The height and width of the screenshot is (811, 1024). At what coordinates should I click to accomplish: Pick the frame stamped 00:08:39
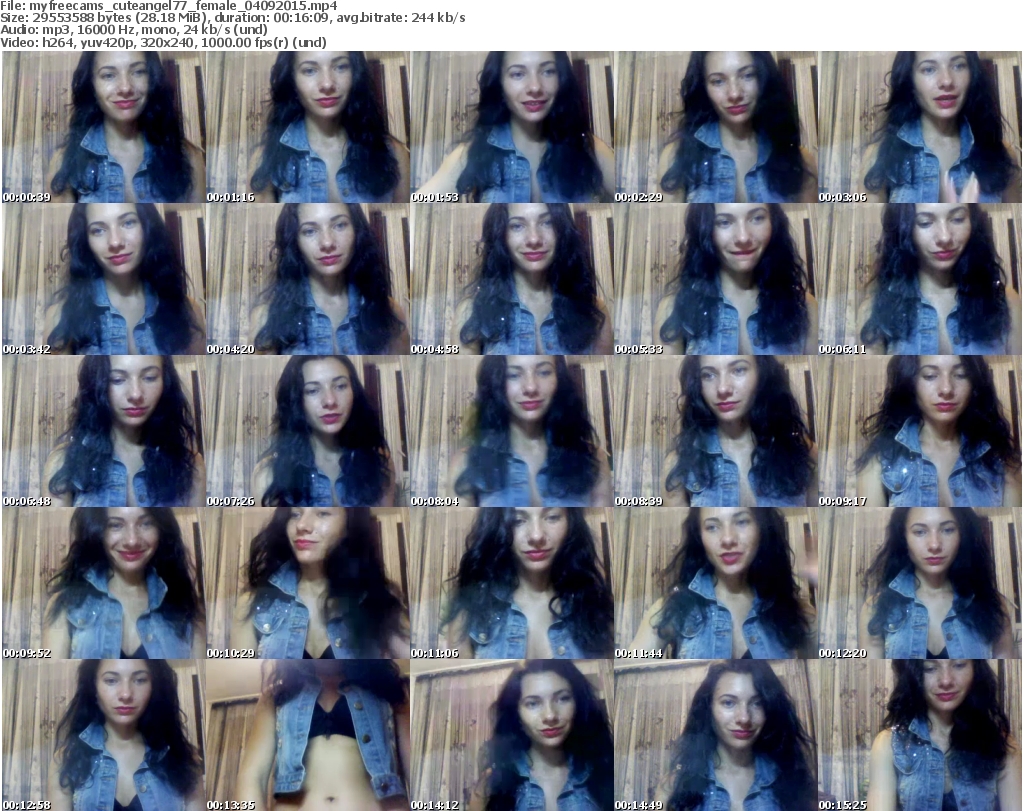tap(716, 431)
